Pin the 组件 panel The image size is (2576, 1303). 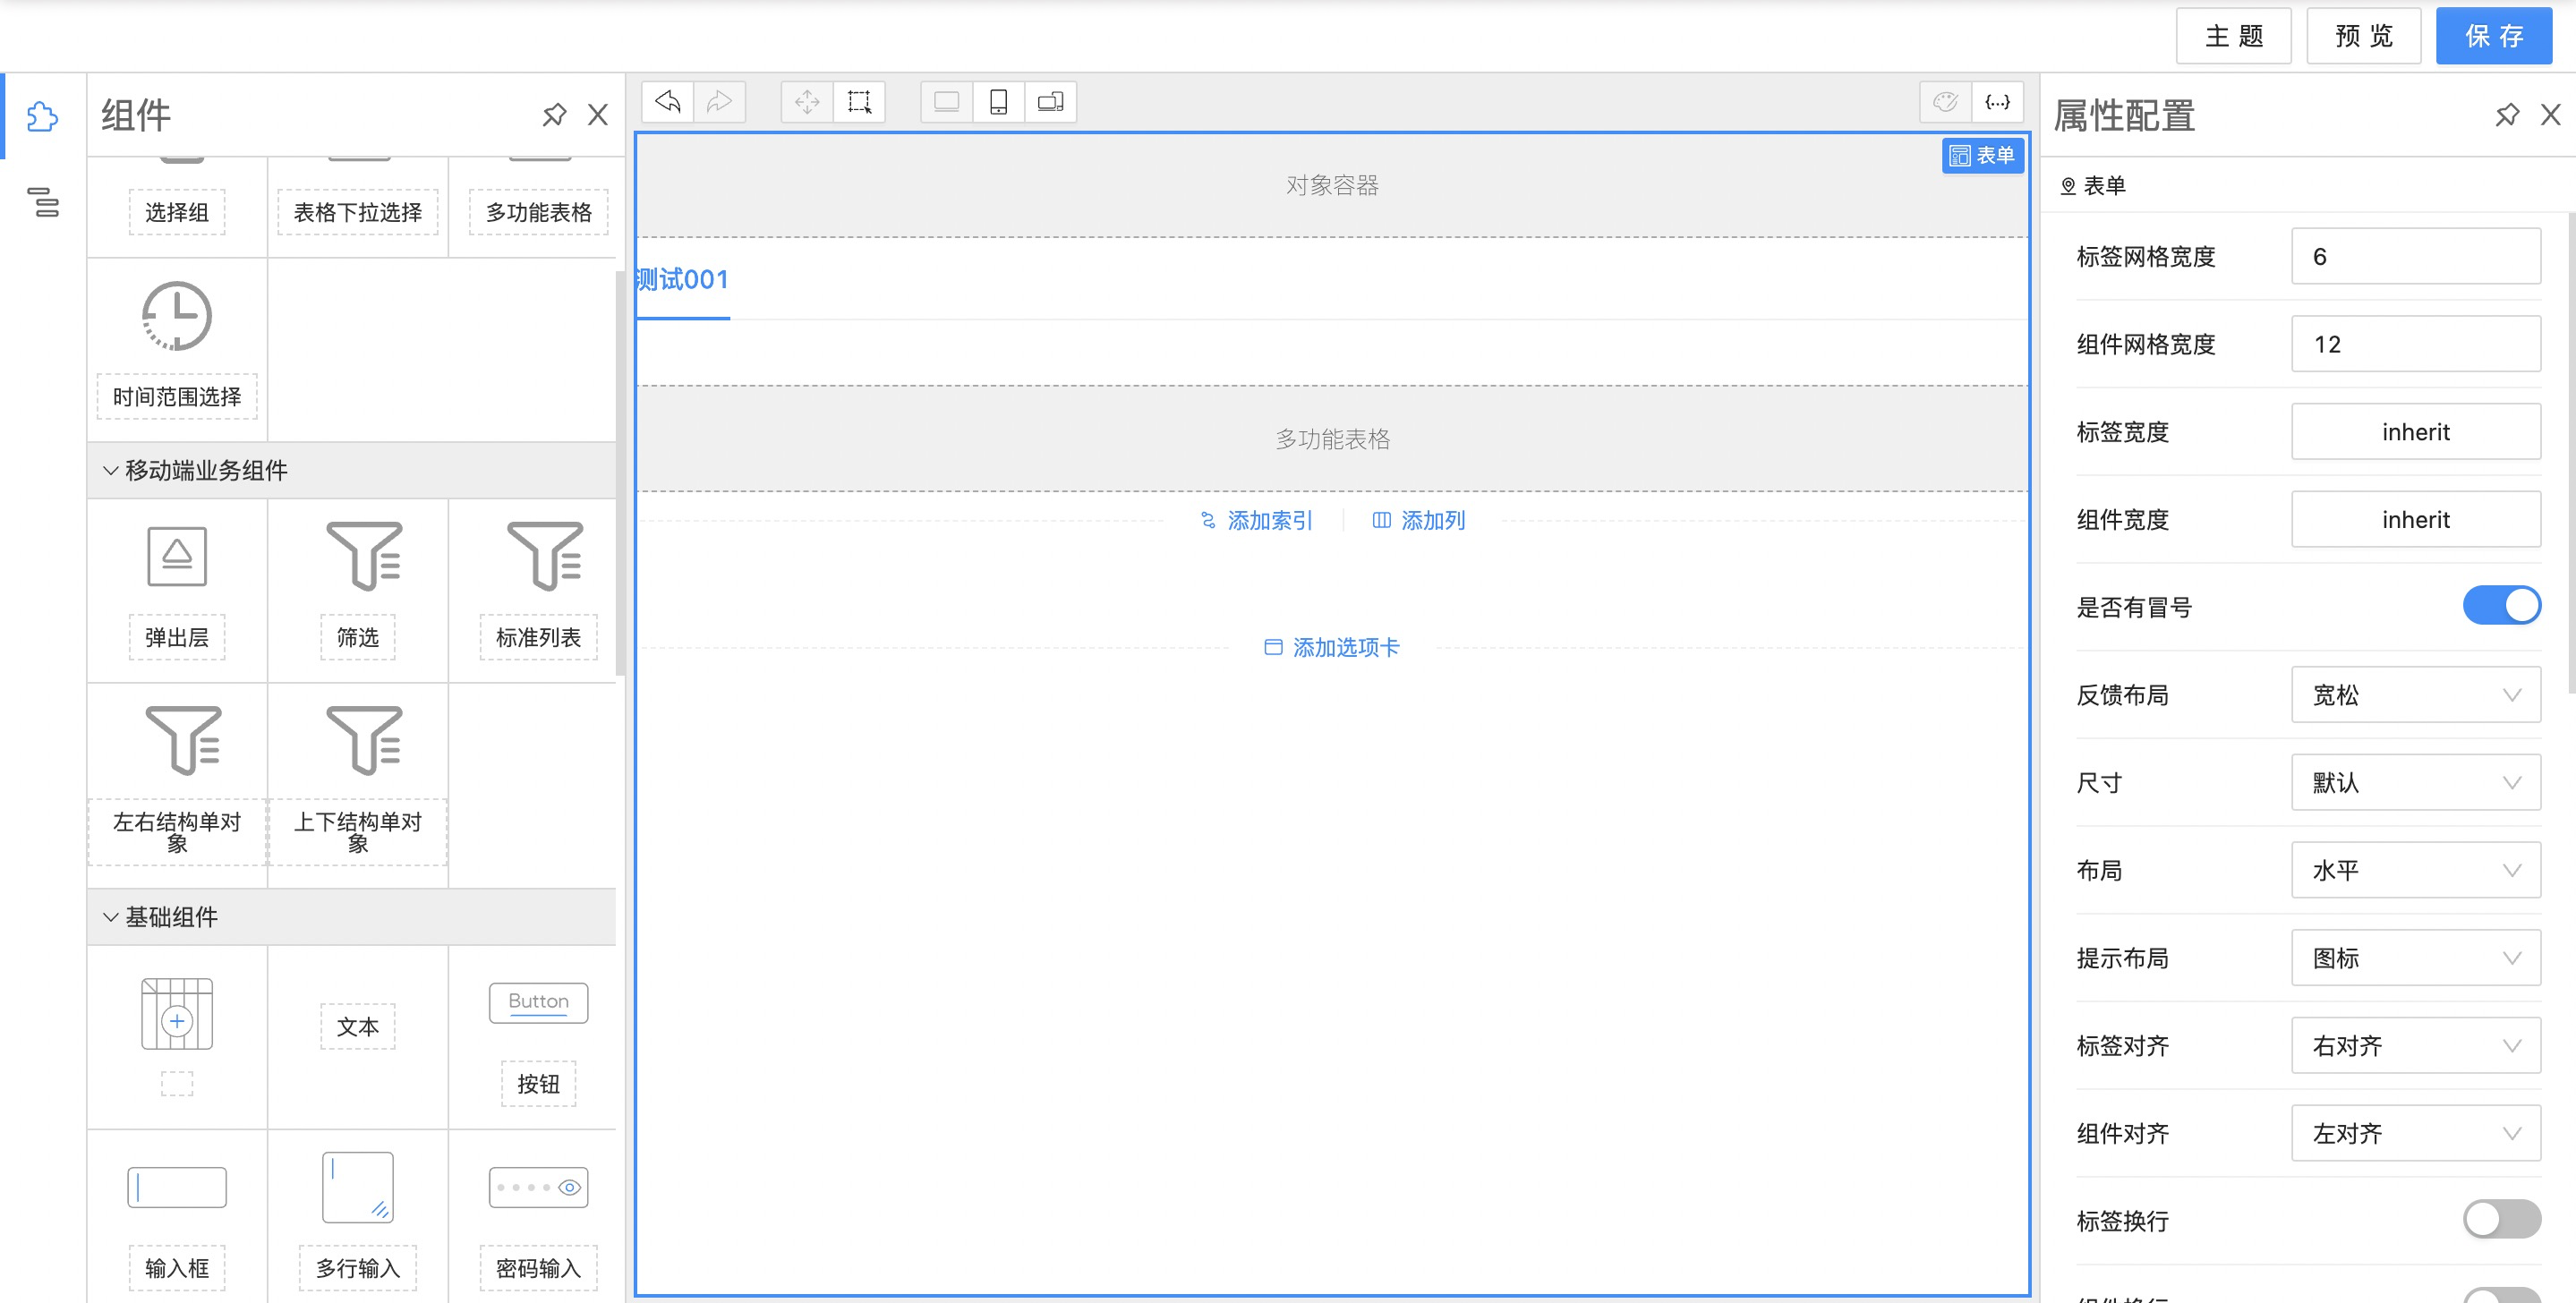pyautogui.click(x=554, y=115)
